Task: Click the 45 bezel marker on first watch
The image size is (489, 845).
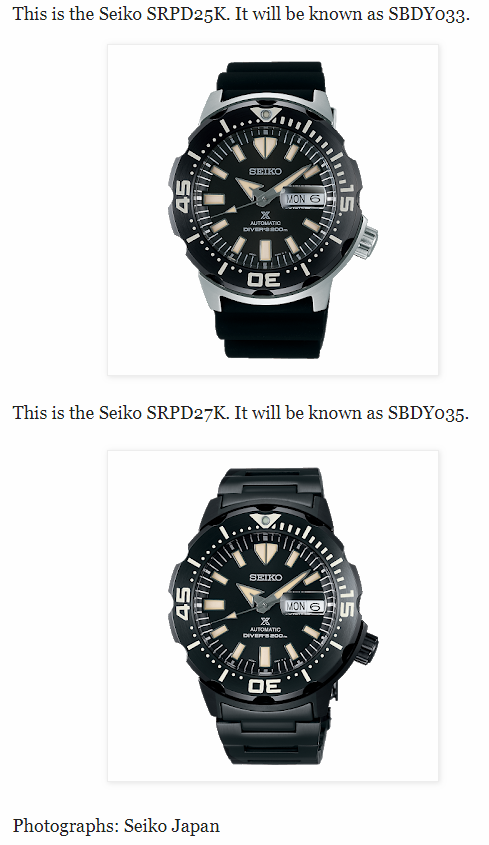Action: (x=183, y=196)
